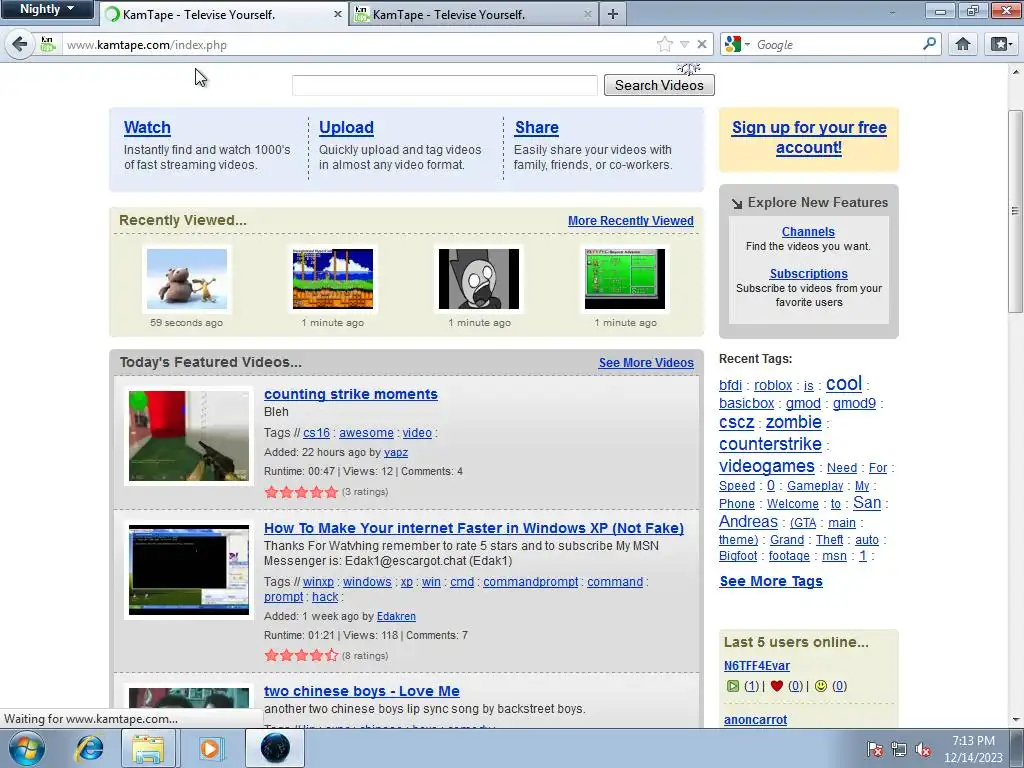
Task: Open uploader vapz profile link
Action: [396, 452]
